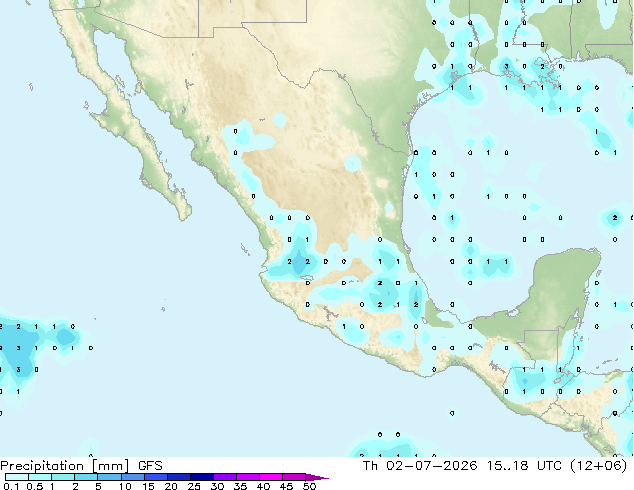Click the date '02-07-2026' text
This screenshot has width=634, height=490.
tap(431, 465)
